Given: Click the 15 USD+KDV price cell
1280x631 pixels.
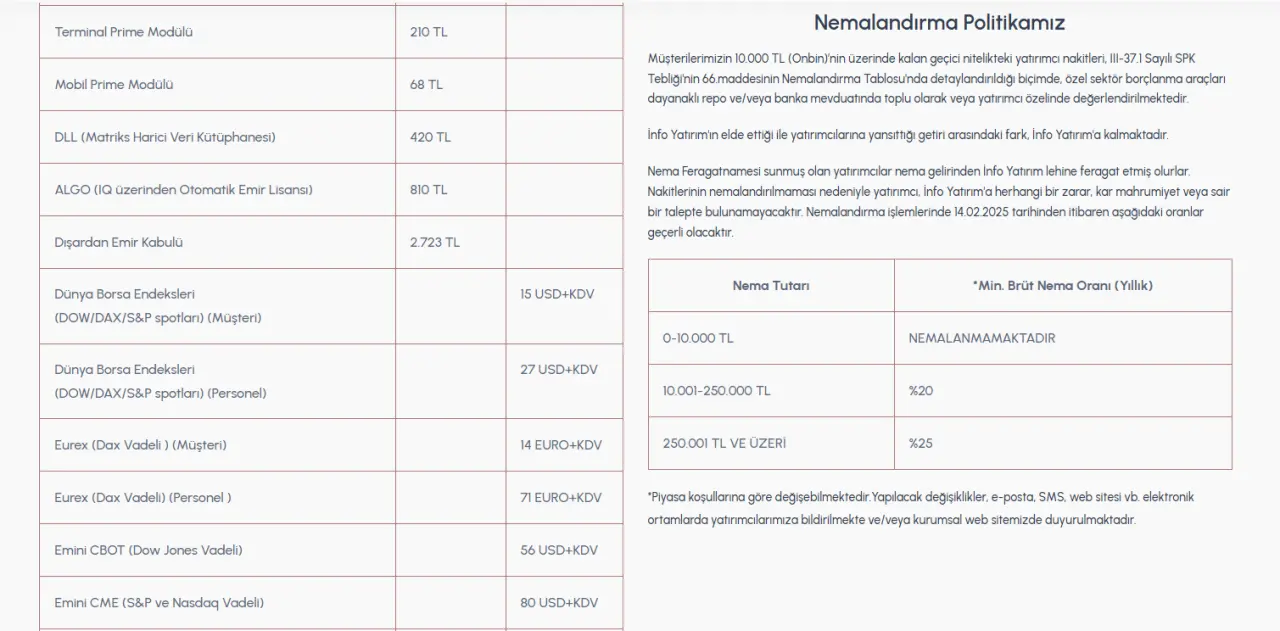Looking at the screenshot, I should [x=558, y=294].
